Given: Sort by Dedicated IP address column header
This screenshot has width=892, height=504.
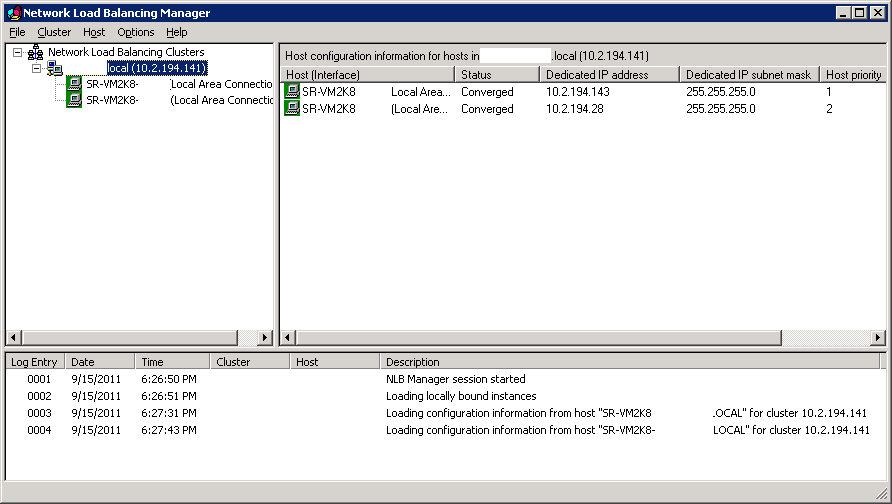Looking at the screenshot, I should click(608, 75).
